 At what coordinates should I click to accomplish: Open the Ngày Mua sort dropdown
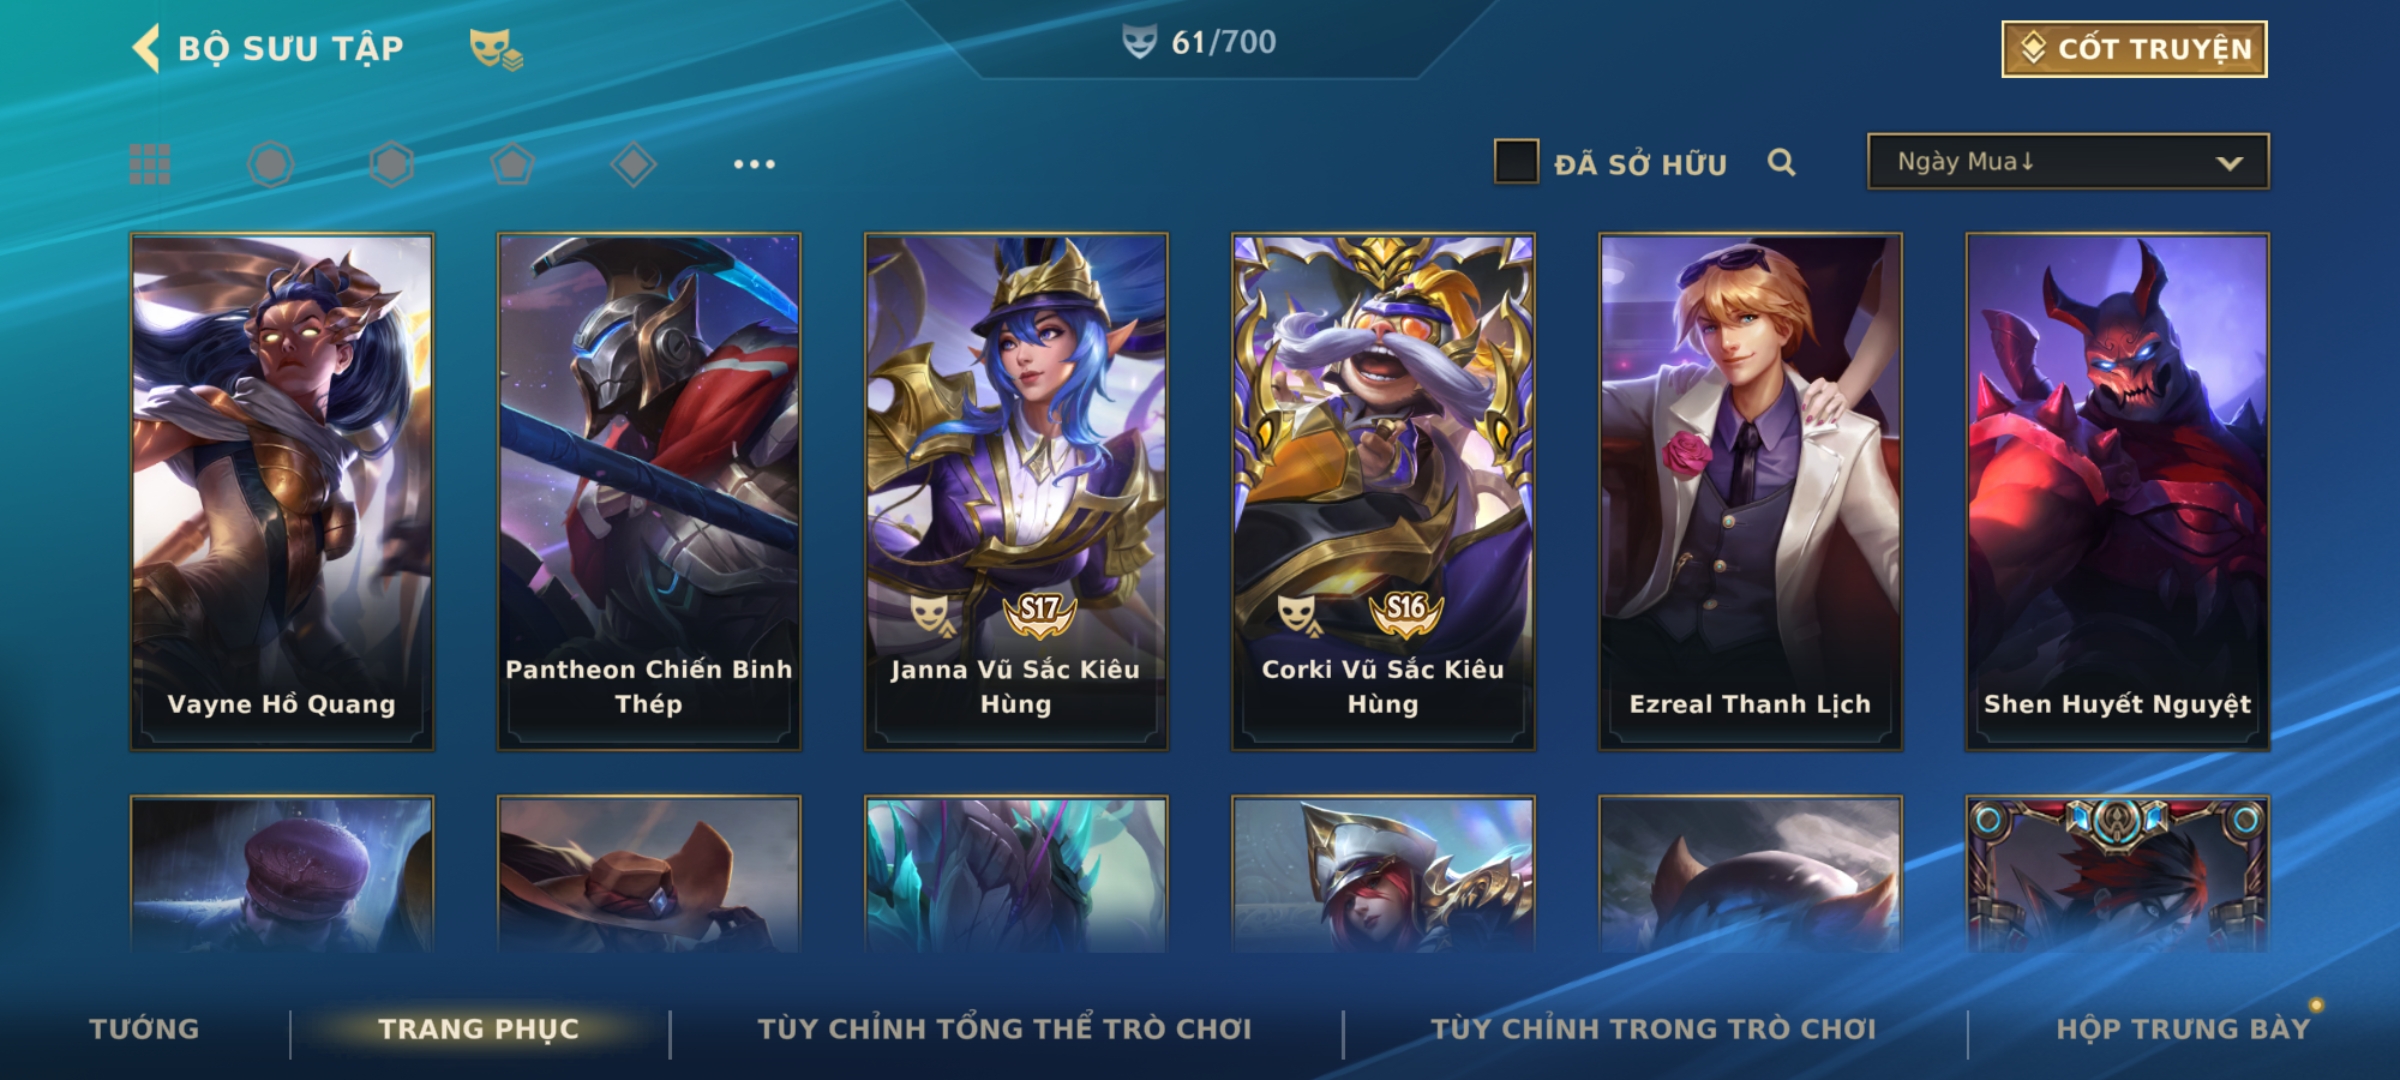2068,161
